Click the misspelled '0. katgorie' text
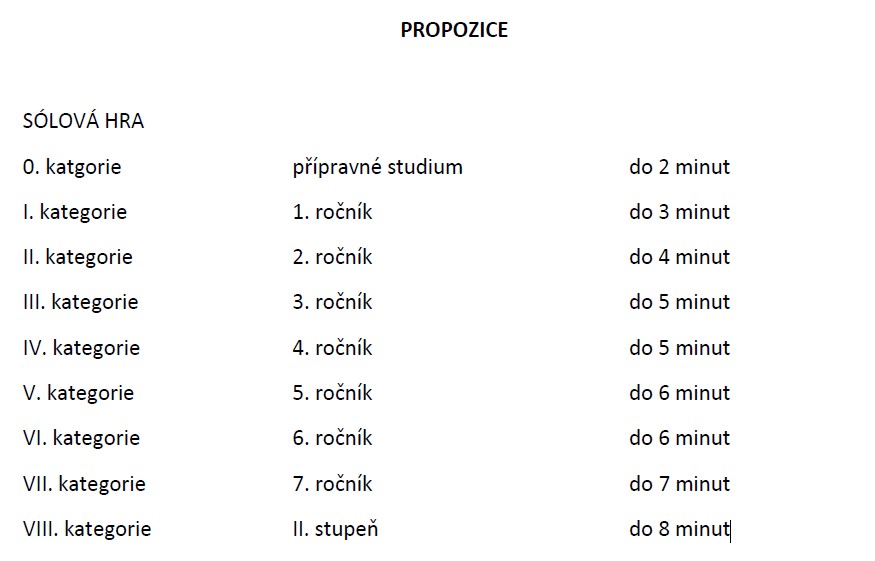Viewport: 875px width, 561px height. tap(72, 167)
